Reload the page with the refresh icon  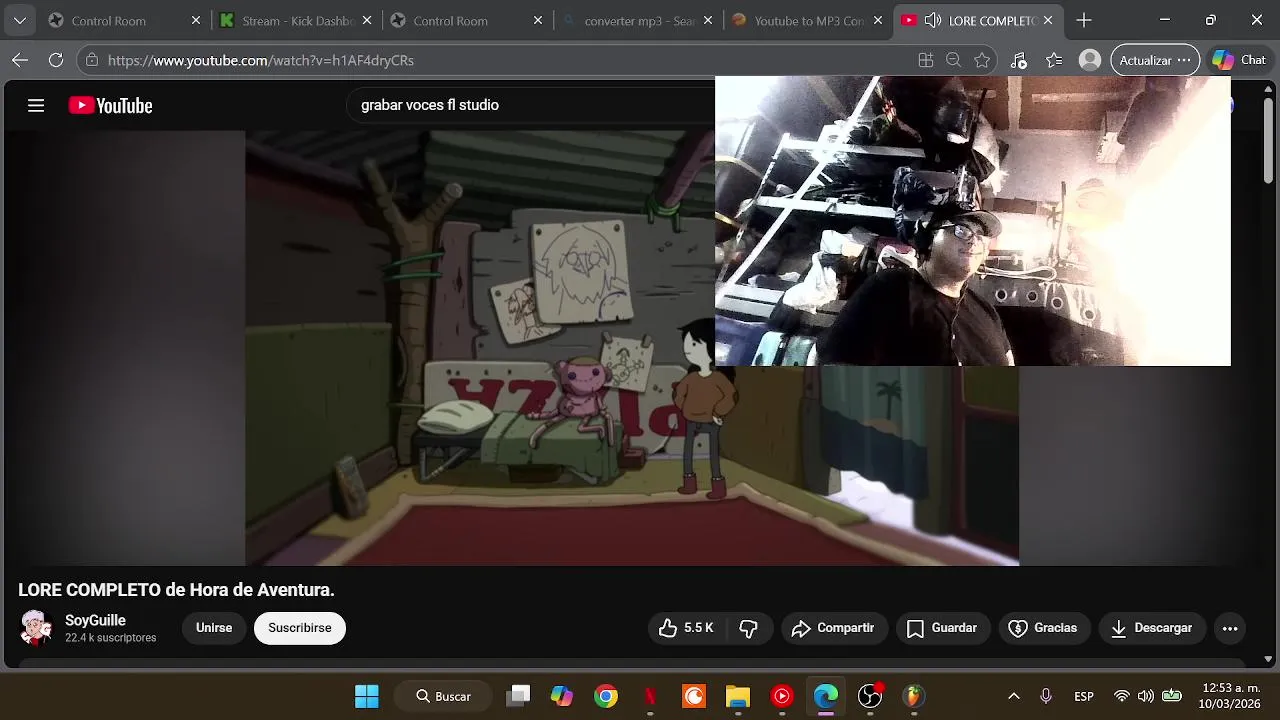coord(56,60)
